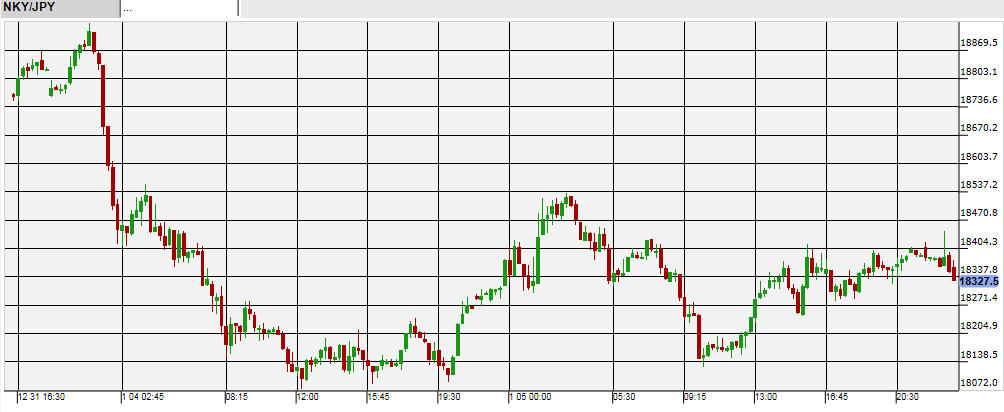Click the 08:15 time axis marker
Screen dimensions: 1004x412
tap(237, 397)
